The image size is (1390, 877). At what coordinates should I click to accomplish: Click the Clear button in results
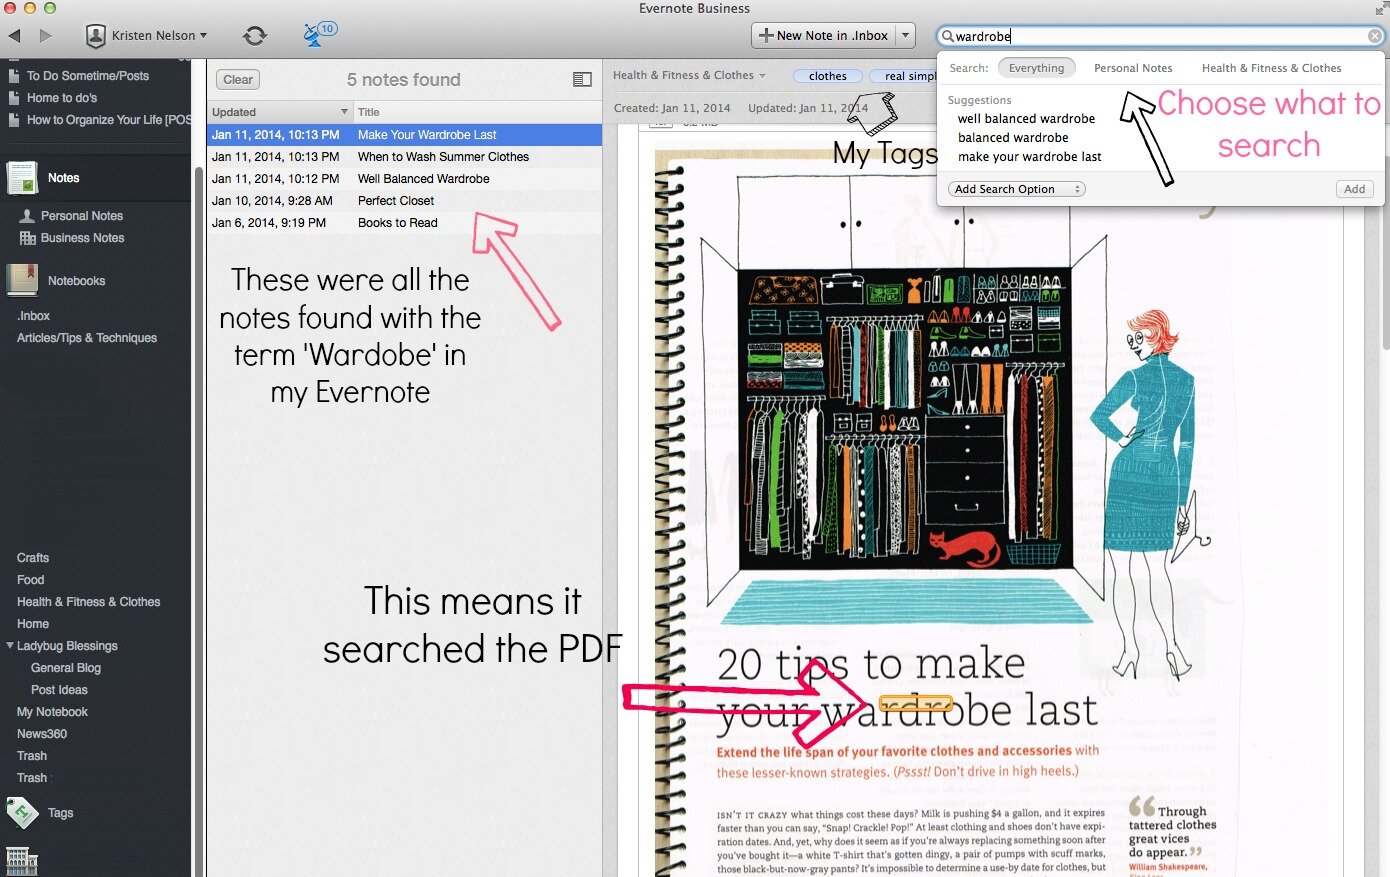pyautogui.click(x=238, y=80)
